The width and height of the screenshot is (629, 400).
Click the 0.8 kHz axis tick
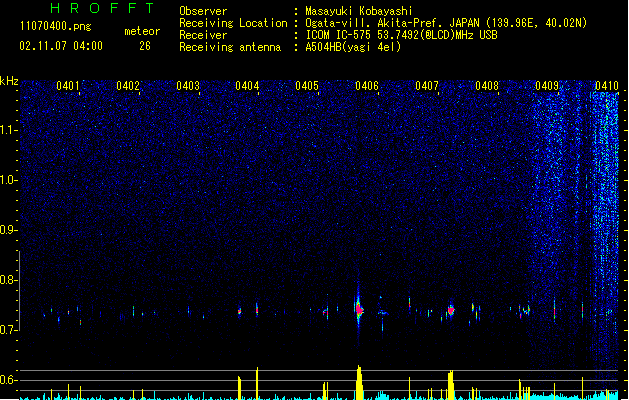point(8,280)
